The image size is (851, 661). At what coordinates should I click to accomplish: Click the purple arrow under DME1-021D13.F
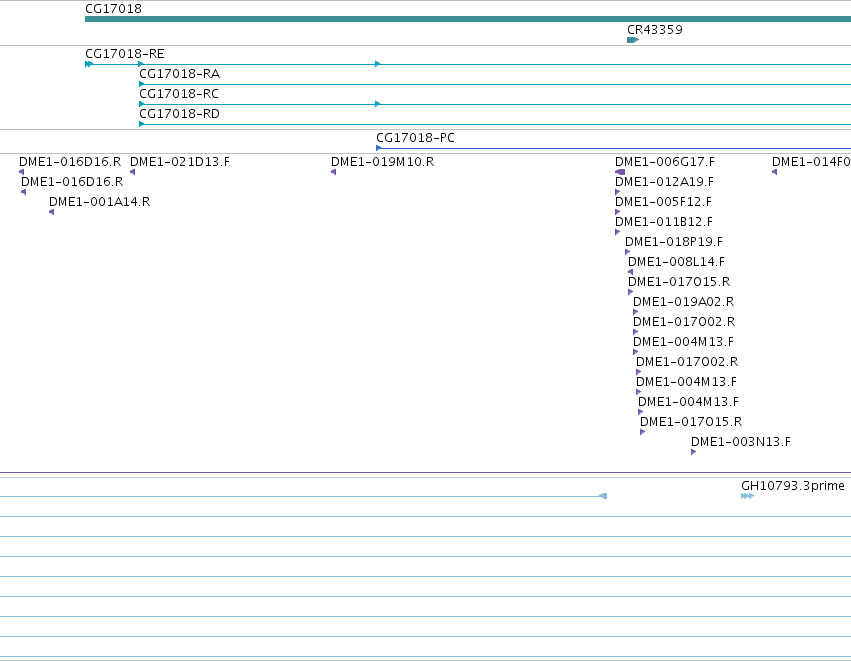point(132,172)
